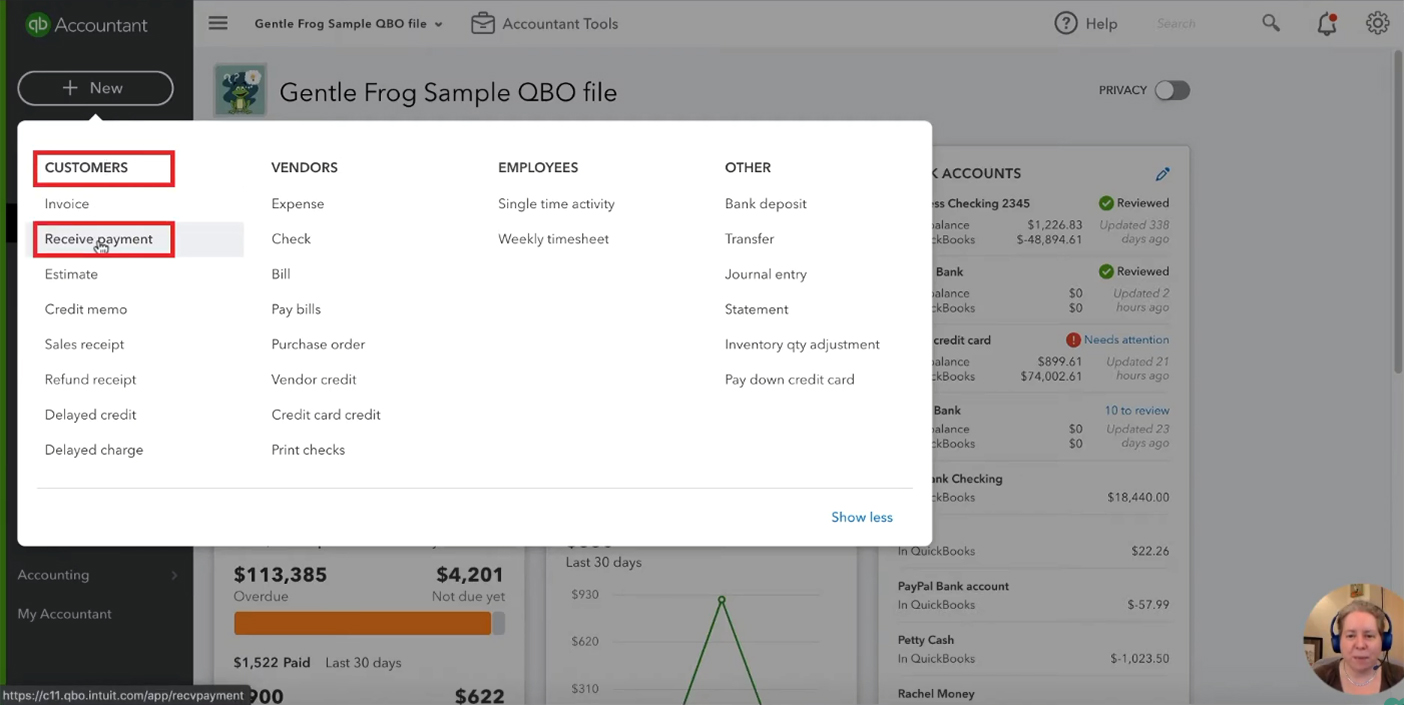The width and height of the screenshot is (1404, 705).
Task: Click the search magnifying glass icon
Action: [1271, 23]
